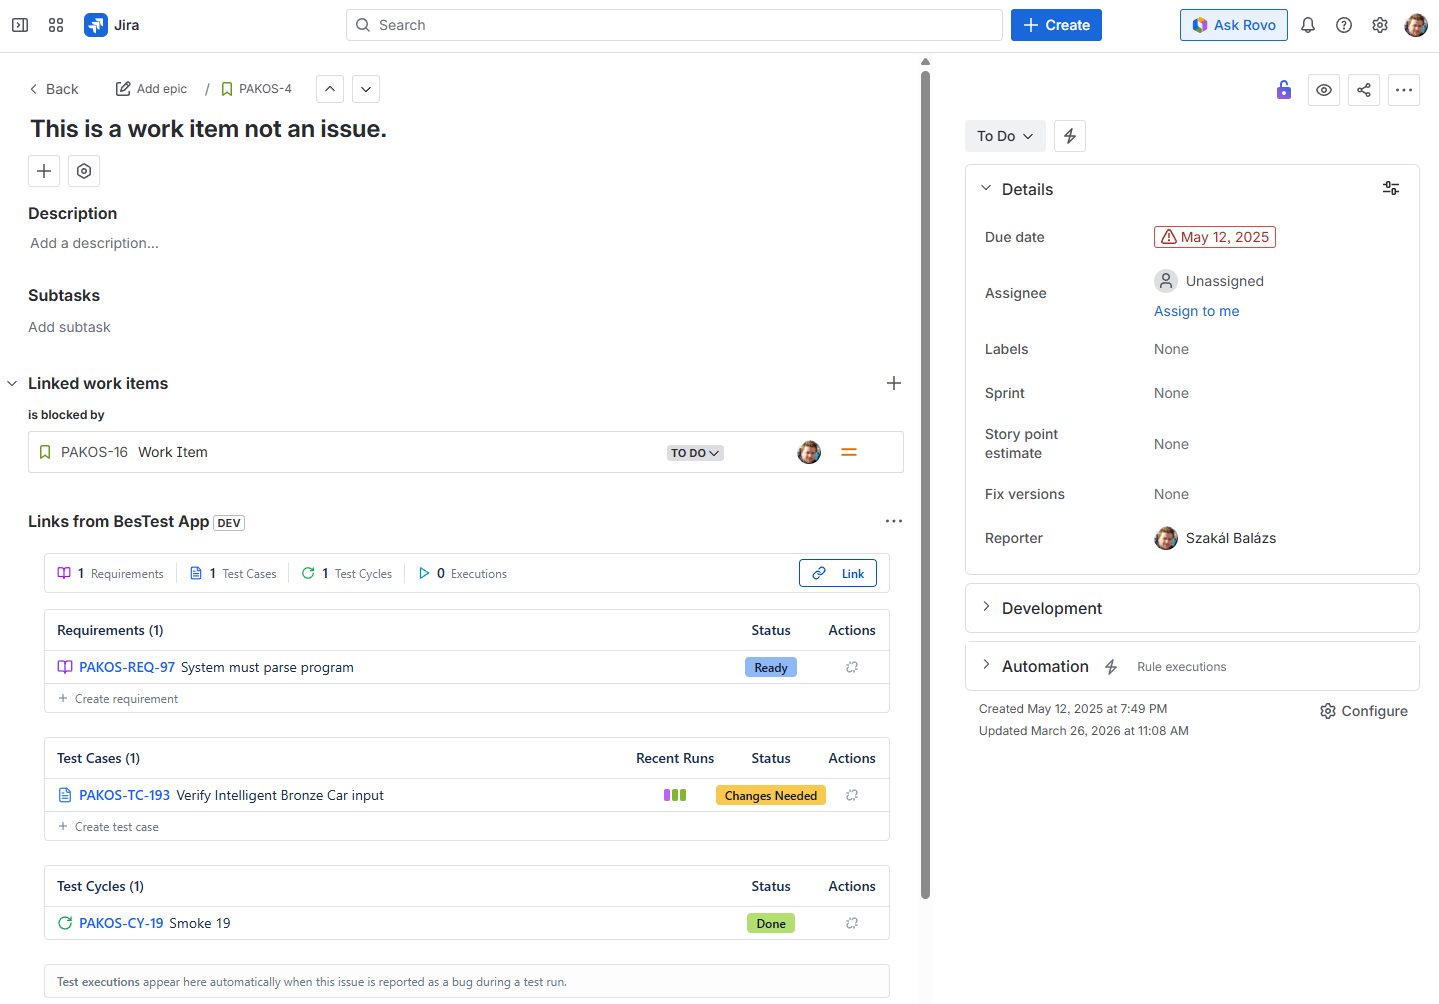Click into the Search field
The width and height of the screenshot is (1439, 1004).
674,25
